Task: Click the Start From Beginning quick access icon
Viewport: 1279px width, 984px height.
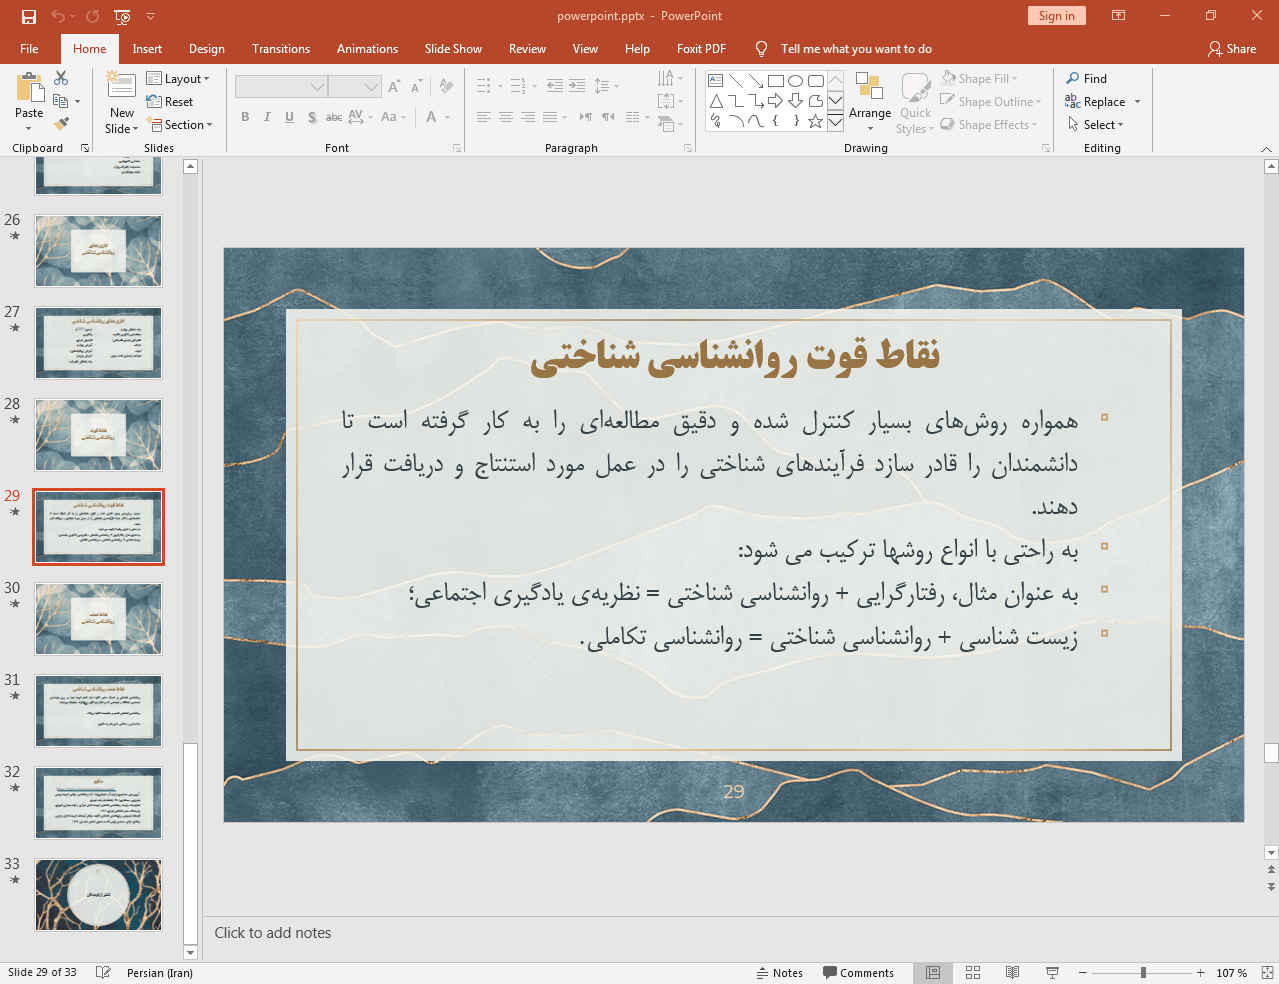Action: tap(122, 16)
